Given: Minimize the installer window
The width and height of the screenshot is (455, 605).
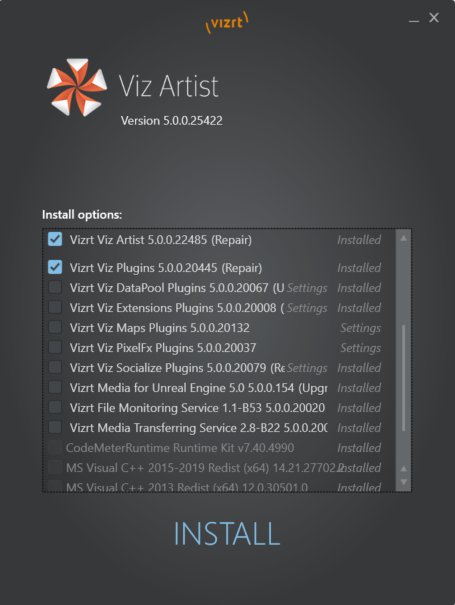Looking at the screenshot, I should [x=414, y=18].
